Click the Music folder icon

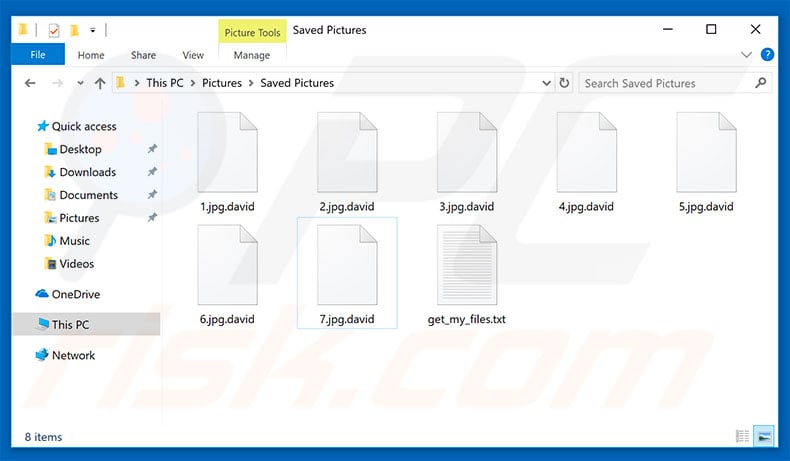(50, 240)
